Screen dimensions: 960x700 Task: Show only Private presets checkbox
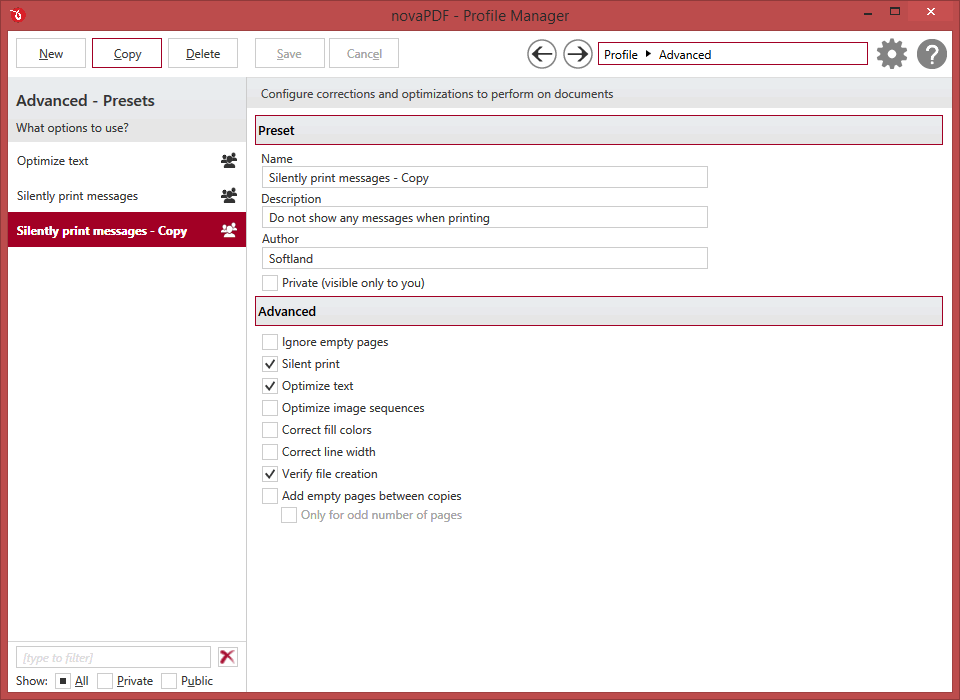105,681
